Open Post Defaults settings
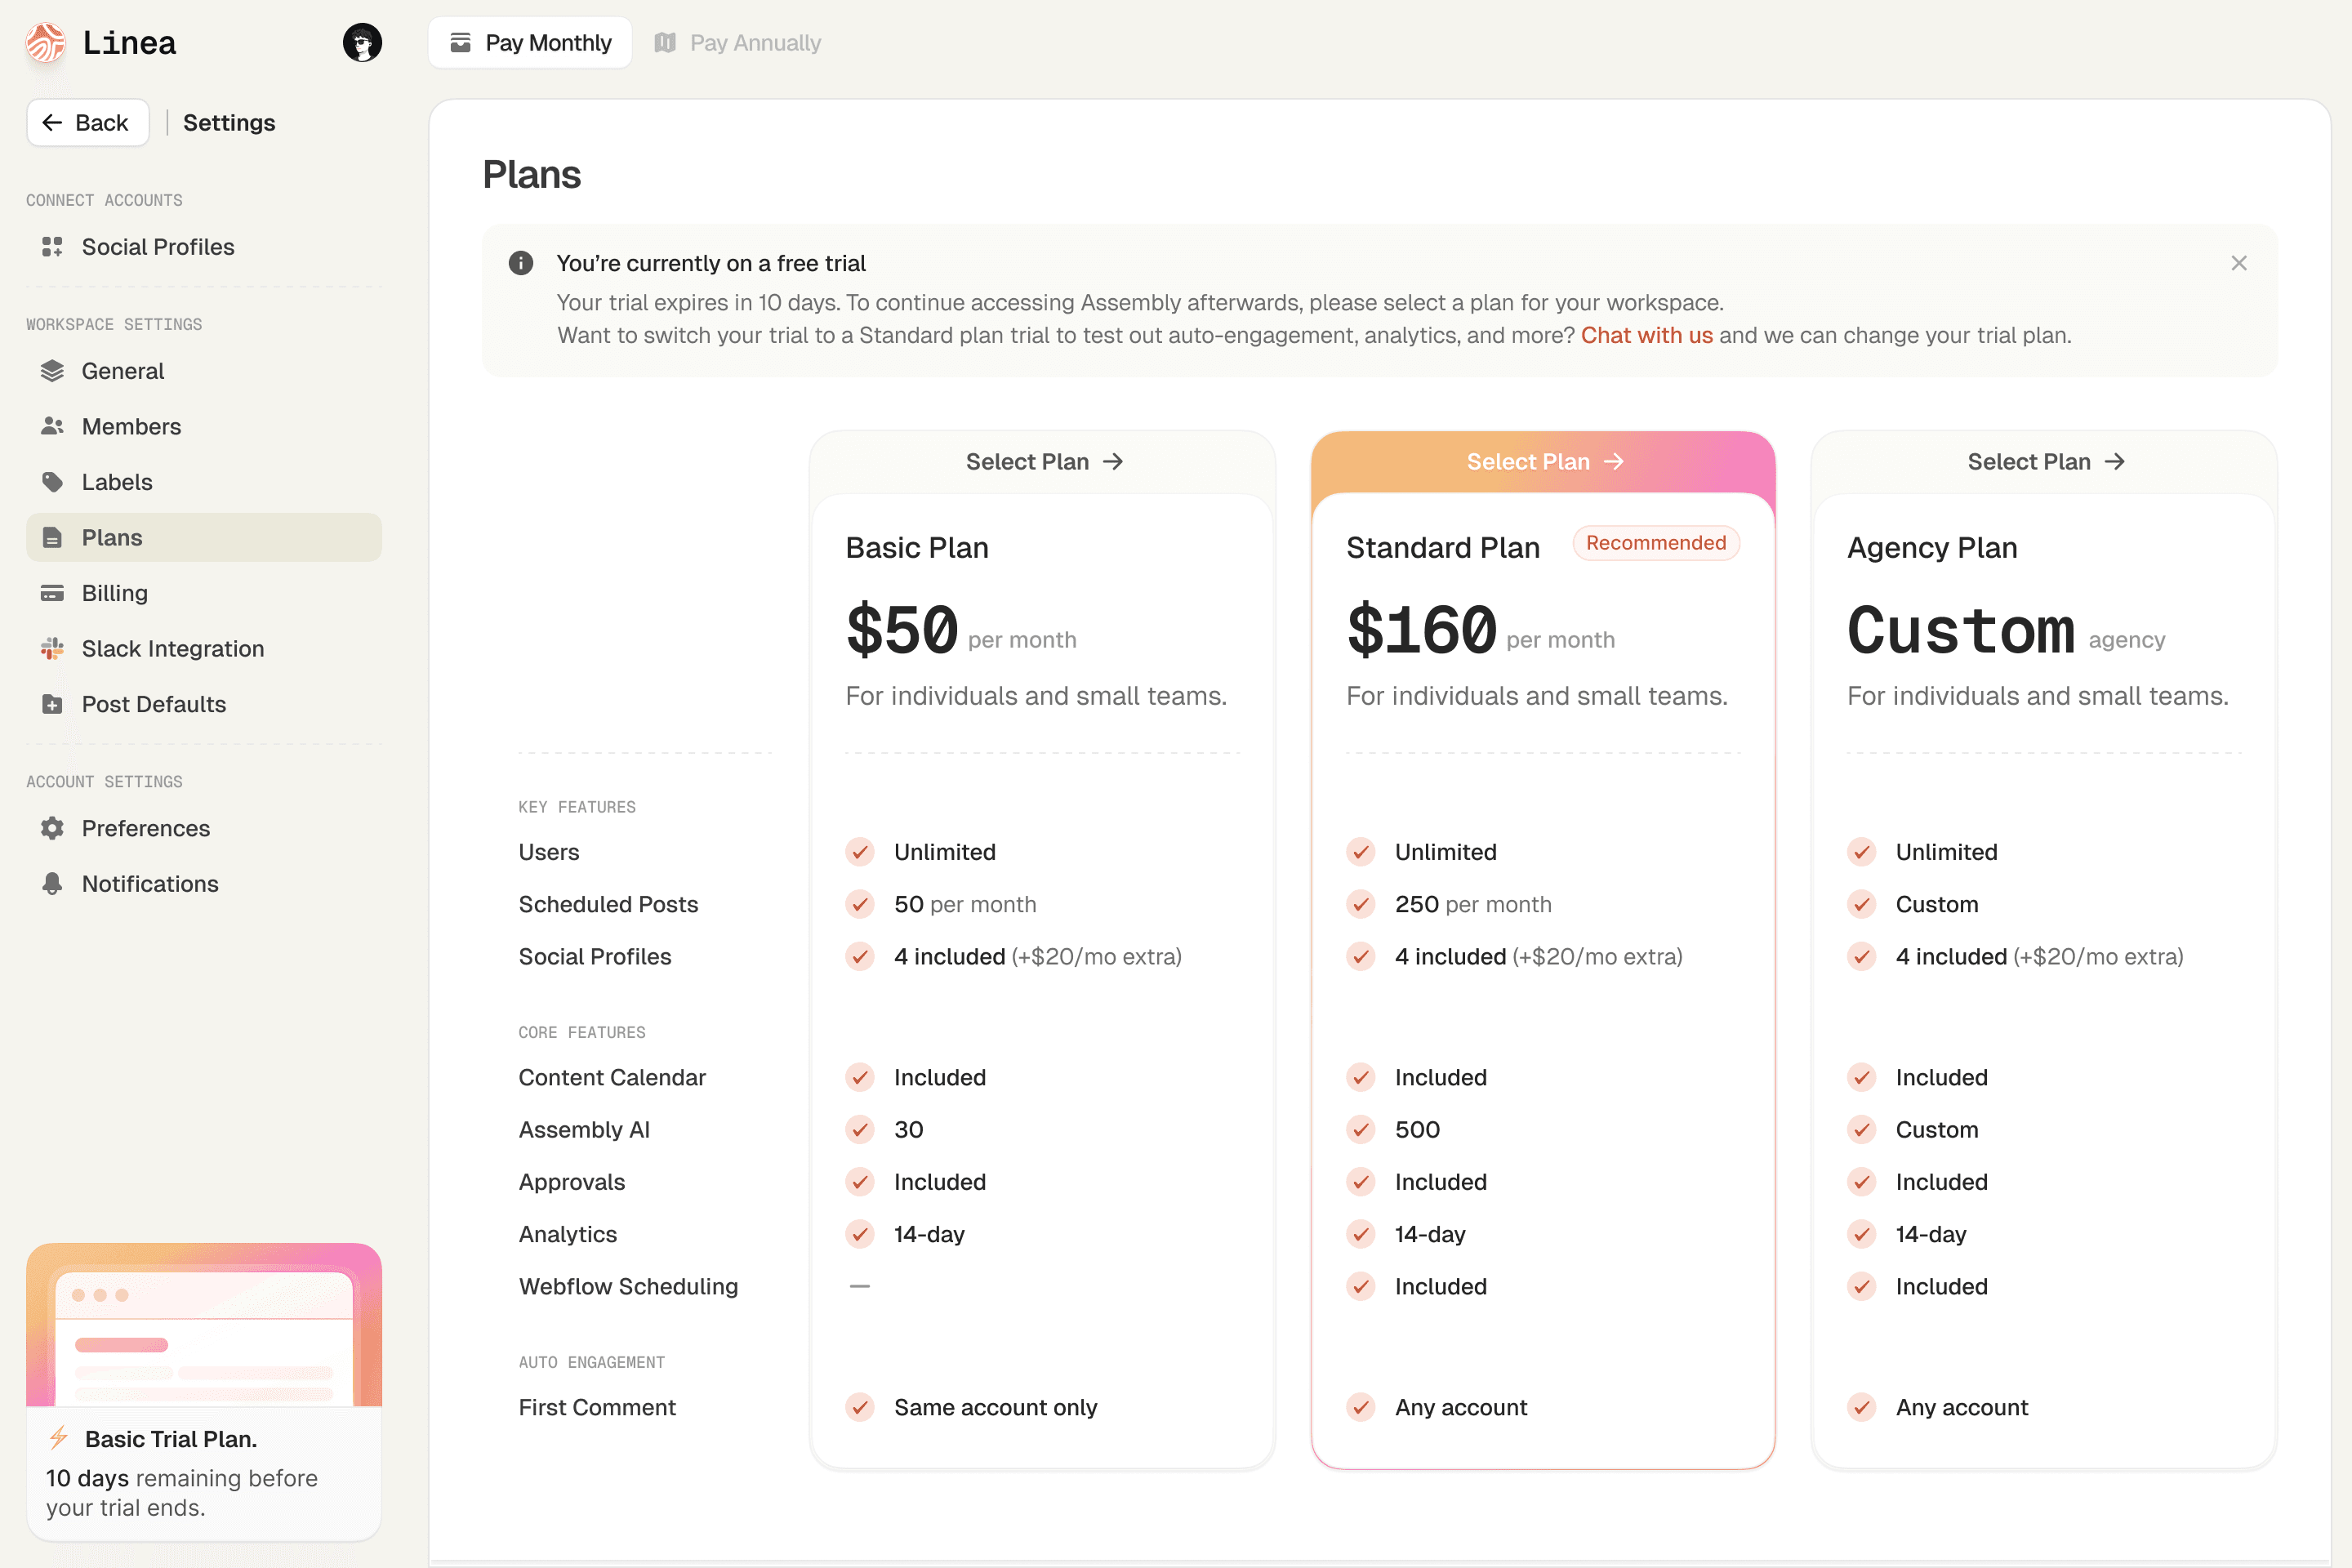2352x1568 pixels. (153, 704)
